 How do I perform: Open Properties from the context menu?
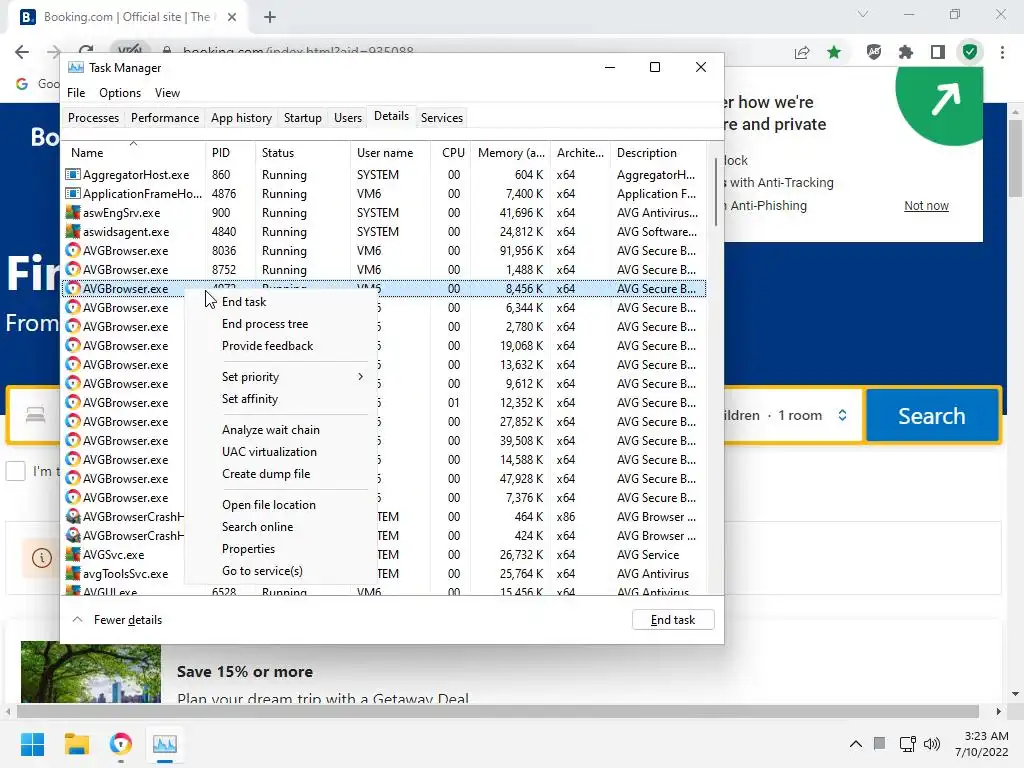tap(281, 549)
